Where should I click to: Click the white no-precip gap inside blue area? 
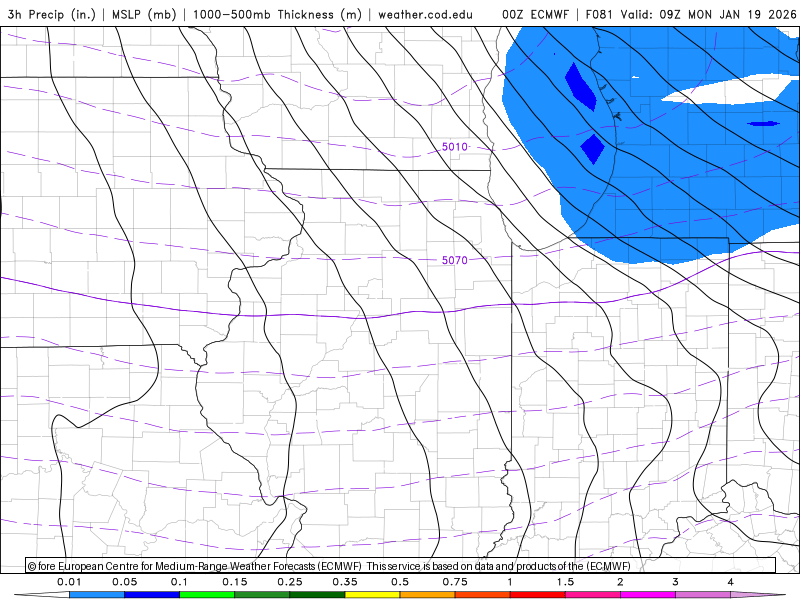(x=730, y=89)
